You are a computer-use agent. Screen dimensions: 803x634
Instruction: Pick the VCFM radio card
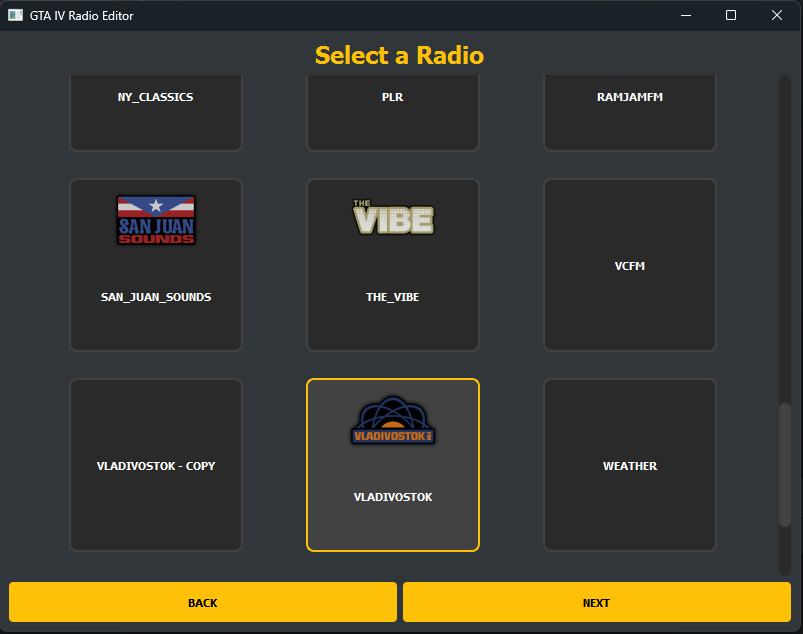630,265
